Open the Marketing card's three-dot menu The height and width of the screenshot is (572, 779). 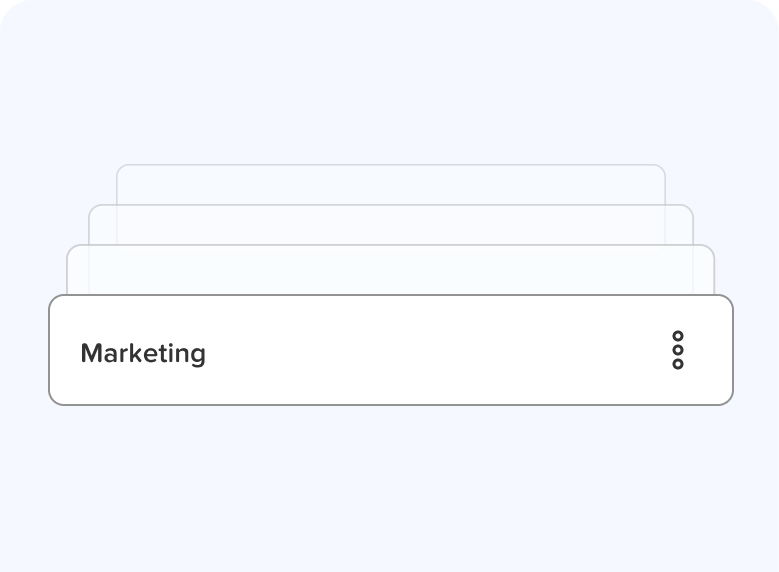[678, 350]
